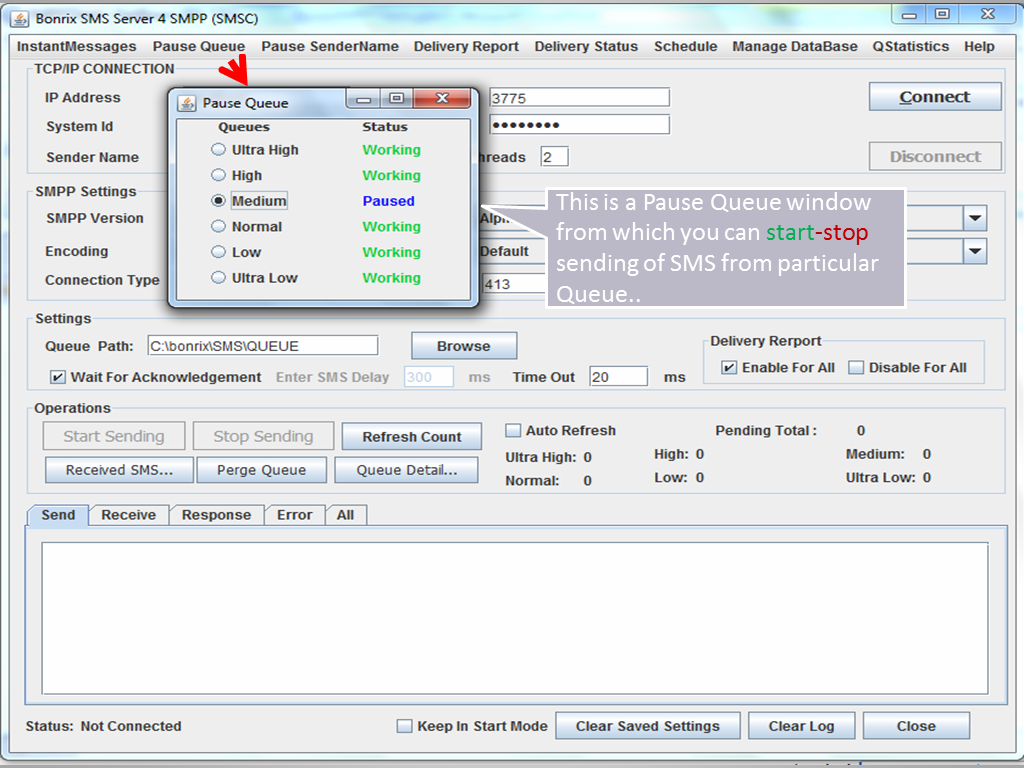Open Received SMS window
The image size is (1024, 768).
(120, 470)
